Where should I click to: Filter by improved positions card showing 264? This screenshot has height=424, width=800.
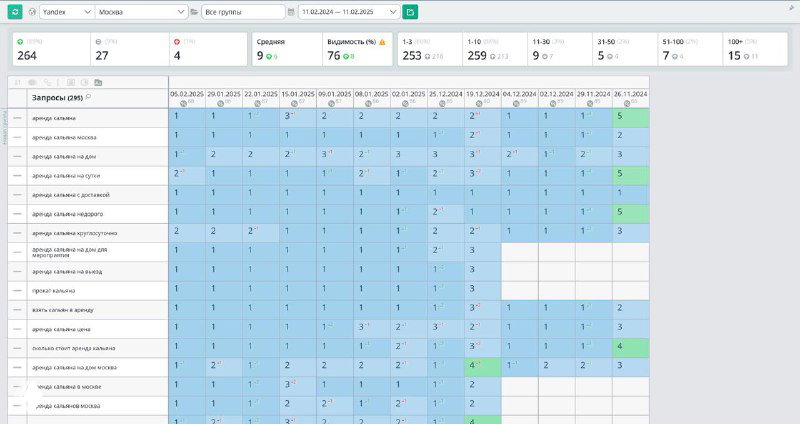[52, 49]
